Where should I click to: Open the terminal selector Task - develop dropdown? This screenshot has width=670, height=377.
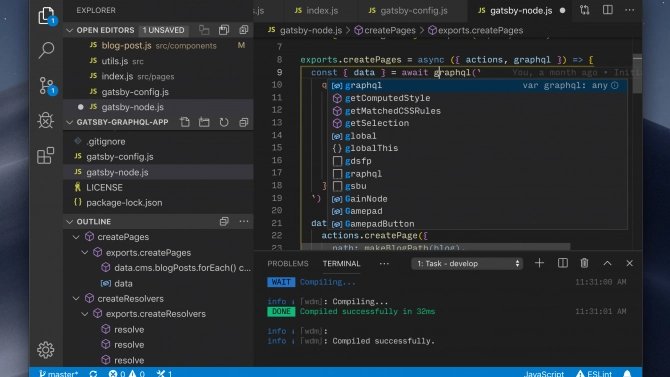[x=467, y=263]
